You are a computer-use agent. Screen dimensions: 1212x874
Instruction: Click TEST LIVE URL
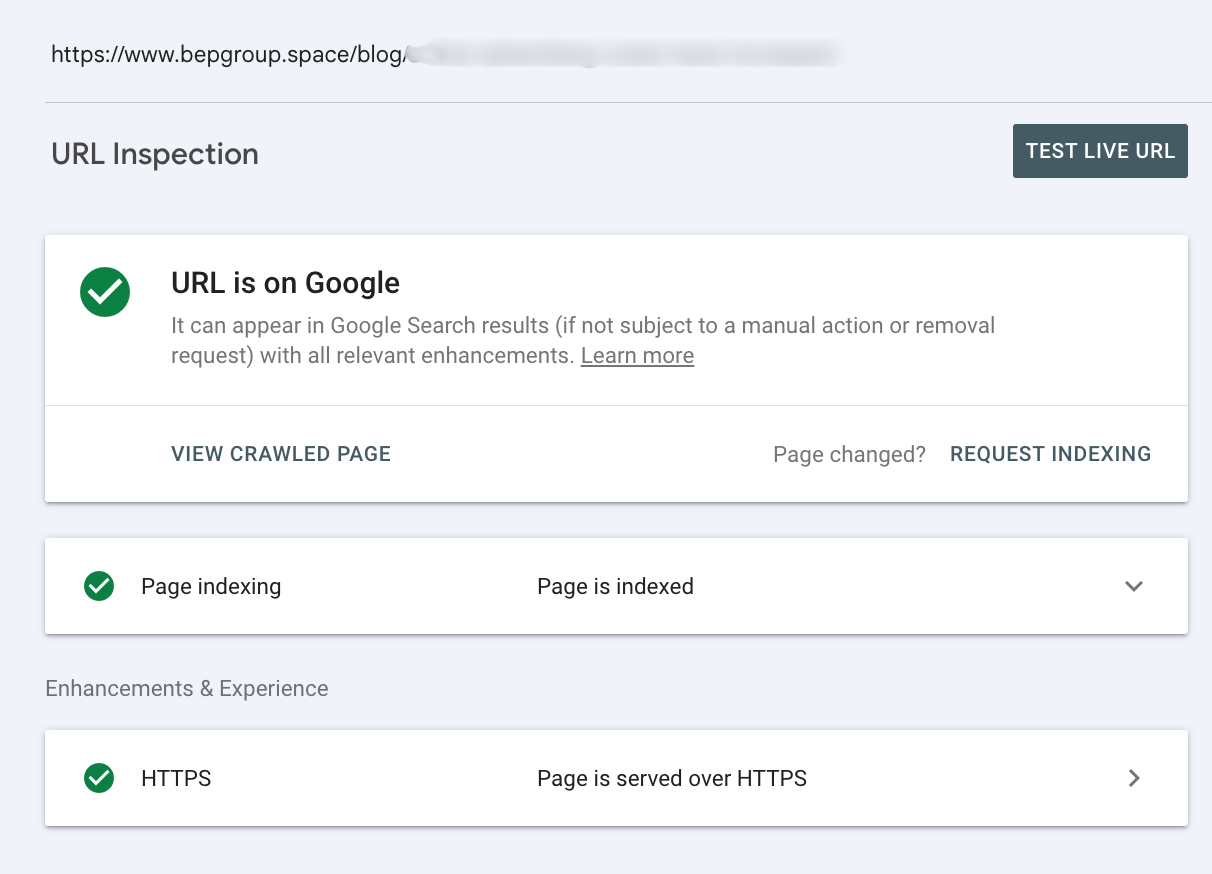click(1099, 150)
